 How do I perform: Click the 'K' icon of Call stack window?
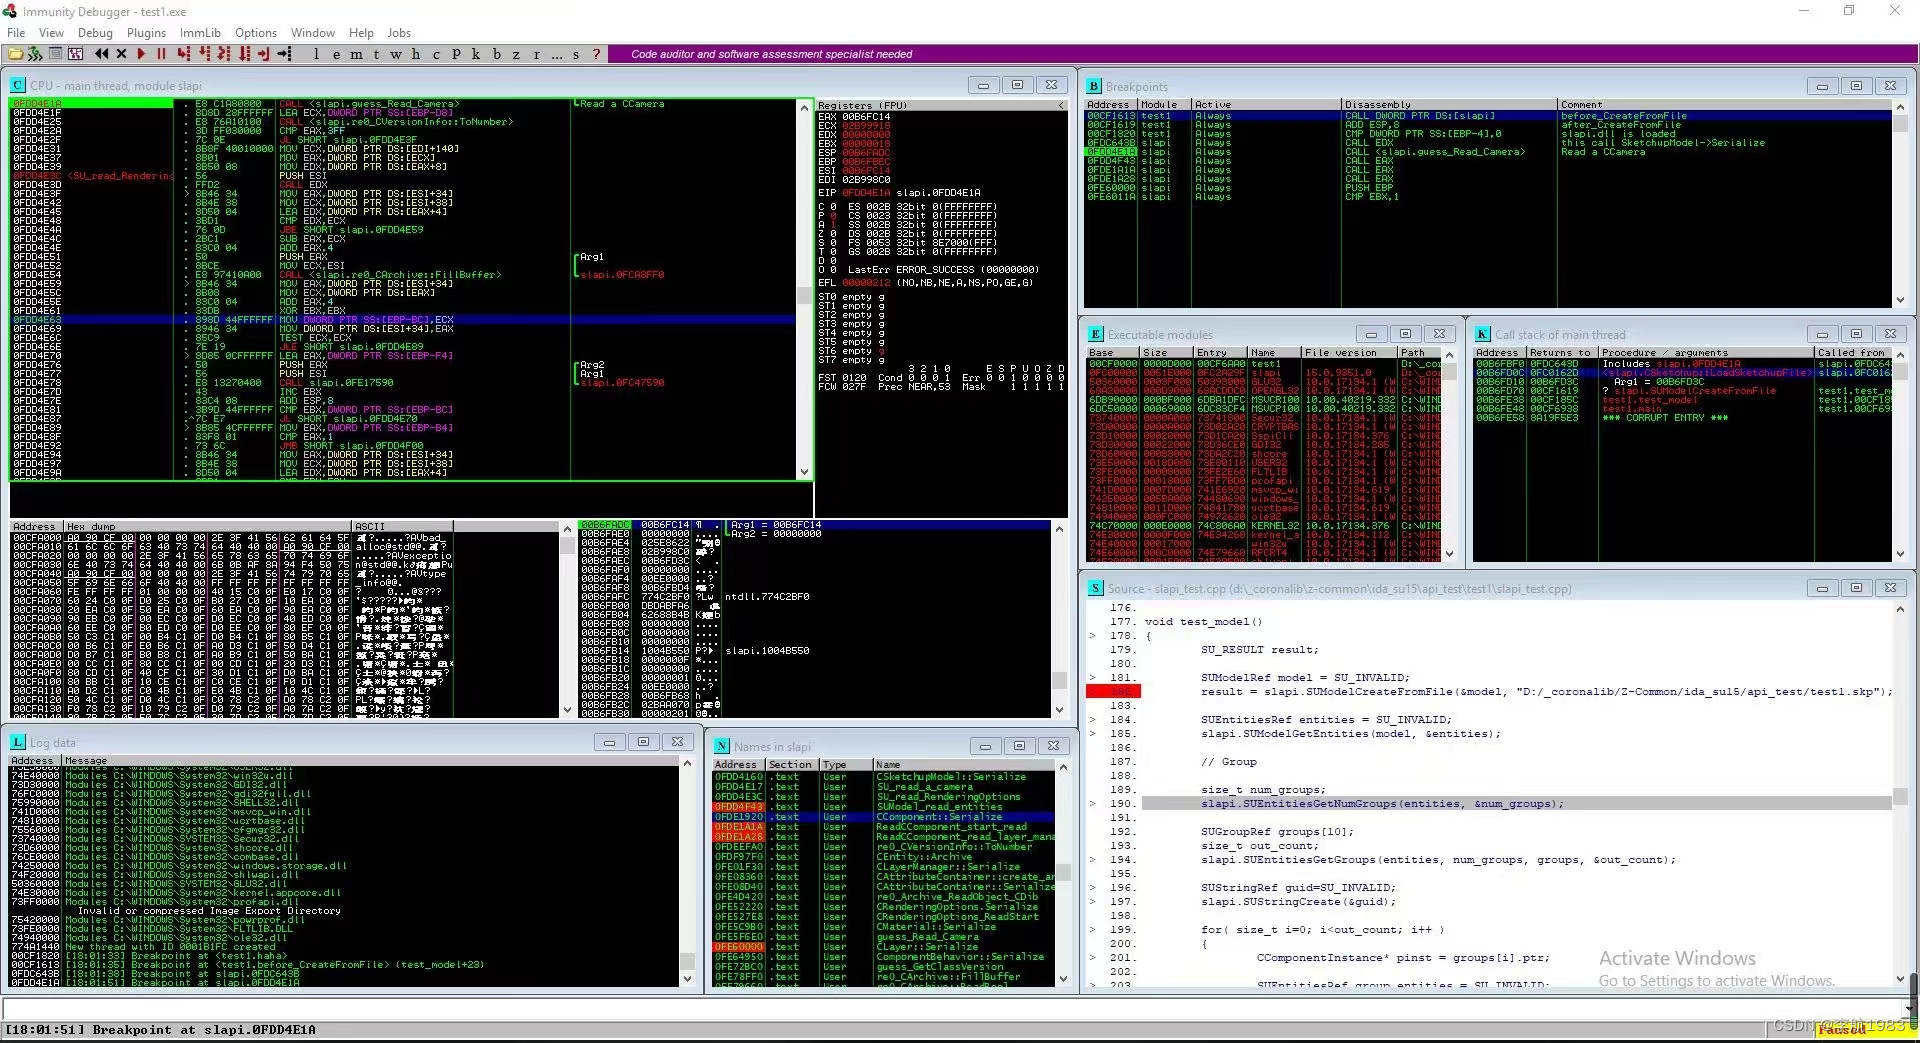pos(1482,334)
